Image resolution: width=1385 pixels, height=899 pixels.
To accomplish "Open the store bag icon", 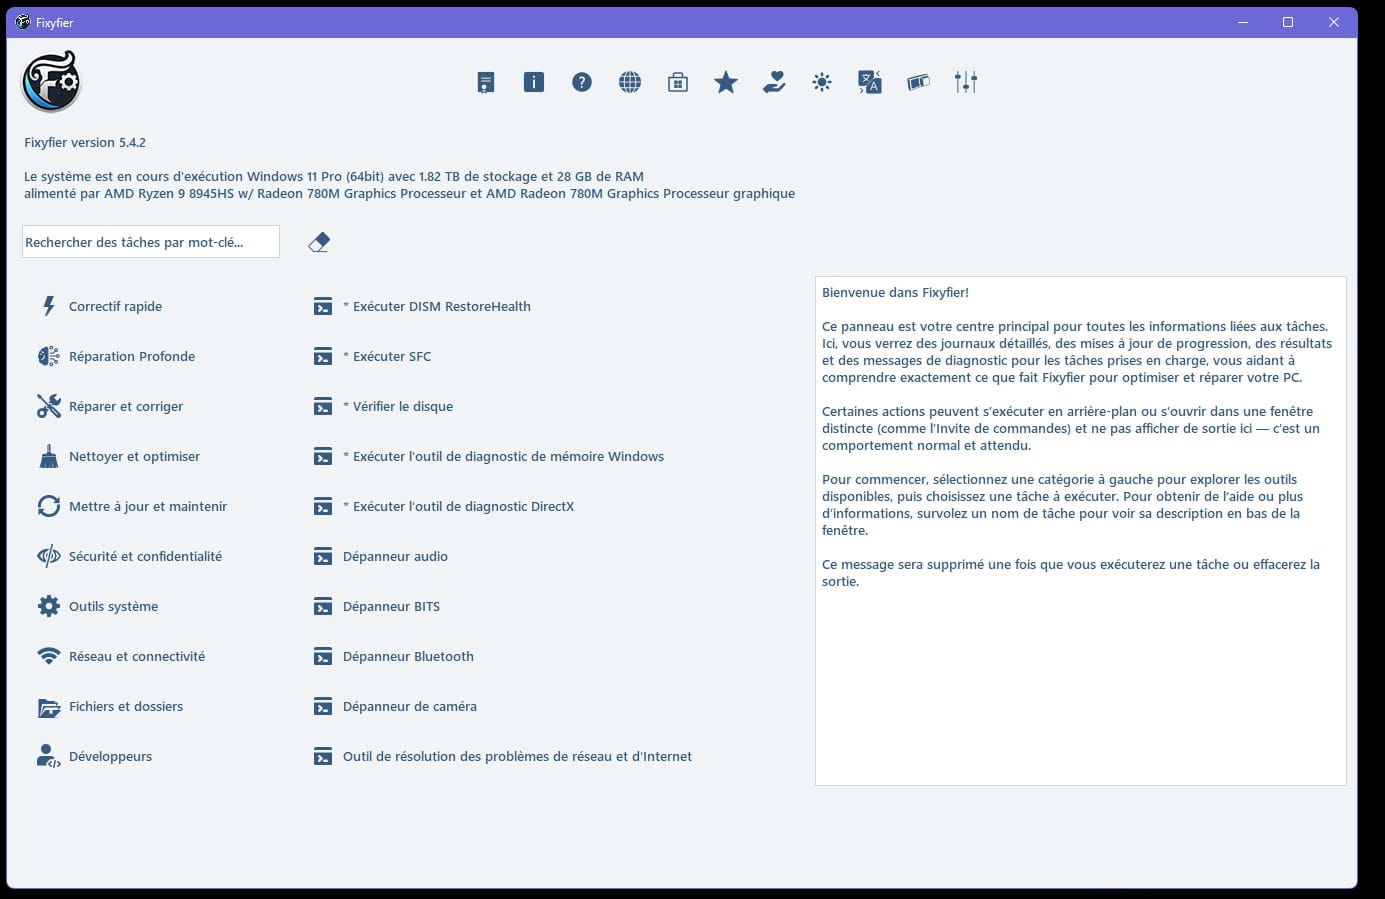I will 678,82.
